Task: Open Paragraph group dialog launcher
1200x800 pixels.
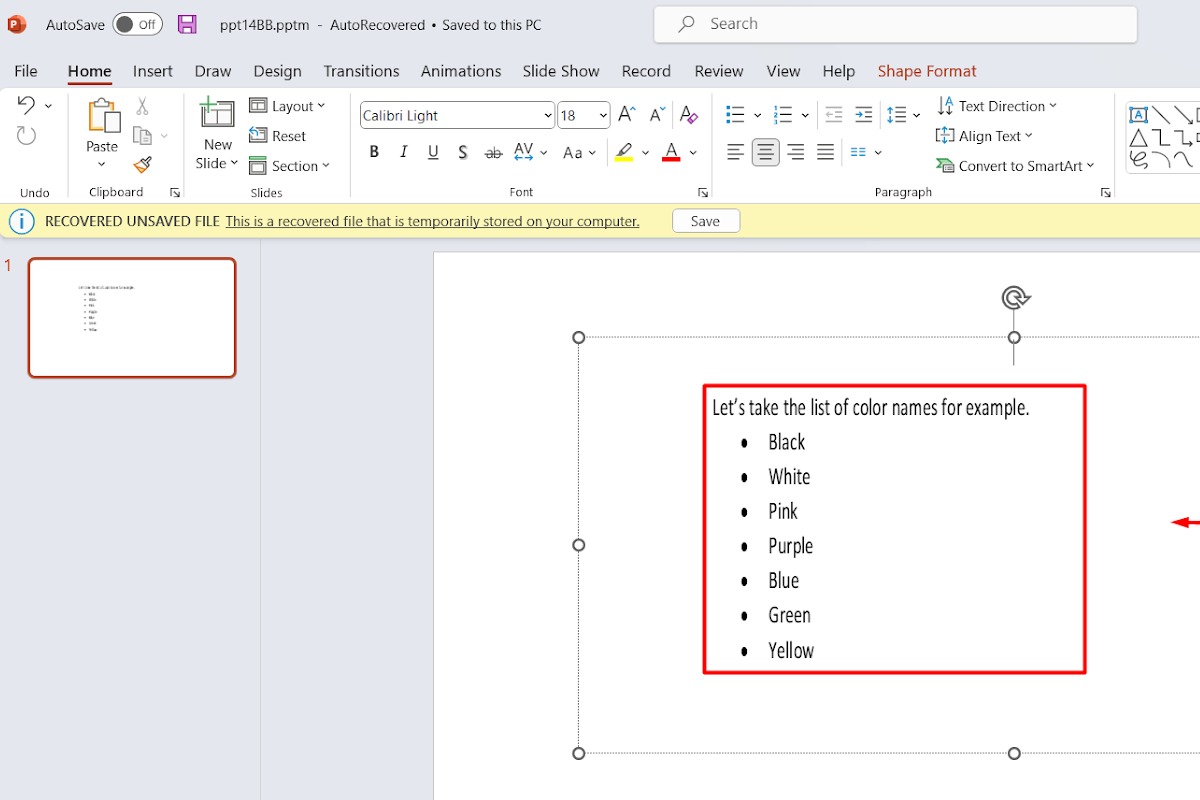Action: point(1105,192)
